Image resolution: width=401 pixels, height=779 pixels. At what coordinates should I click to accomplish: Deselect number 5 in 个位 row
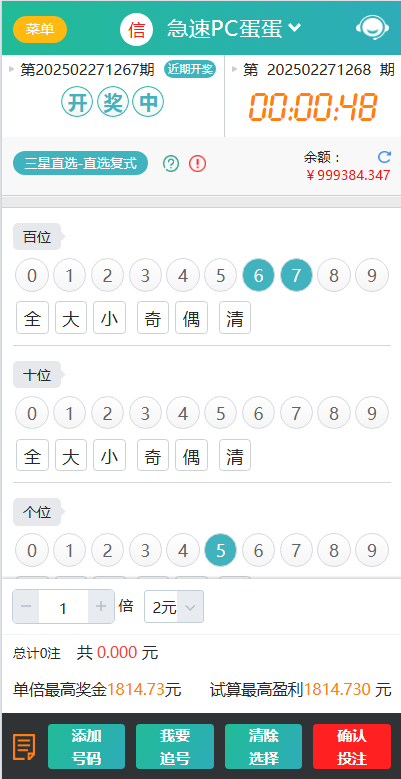click(x=220, y=550)
